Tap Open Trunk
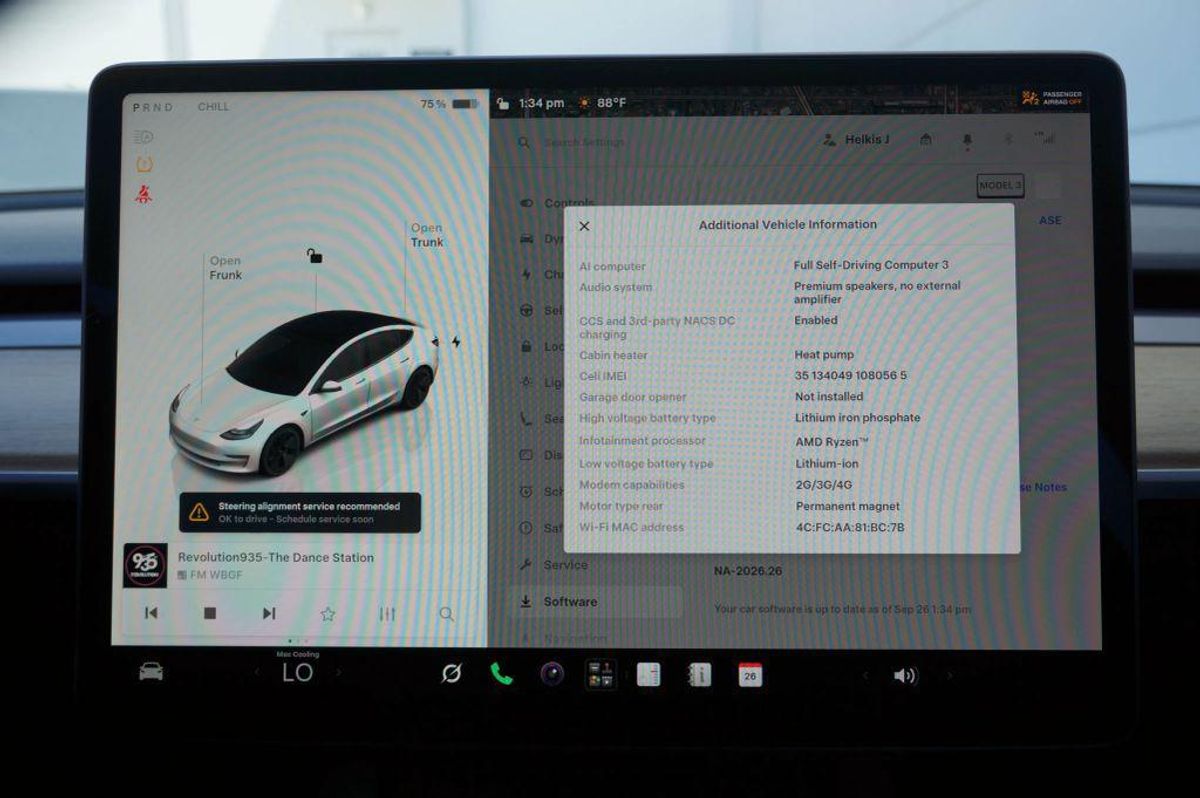This screenshot has width=1200, height=798. (427, 235)
